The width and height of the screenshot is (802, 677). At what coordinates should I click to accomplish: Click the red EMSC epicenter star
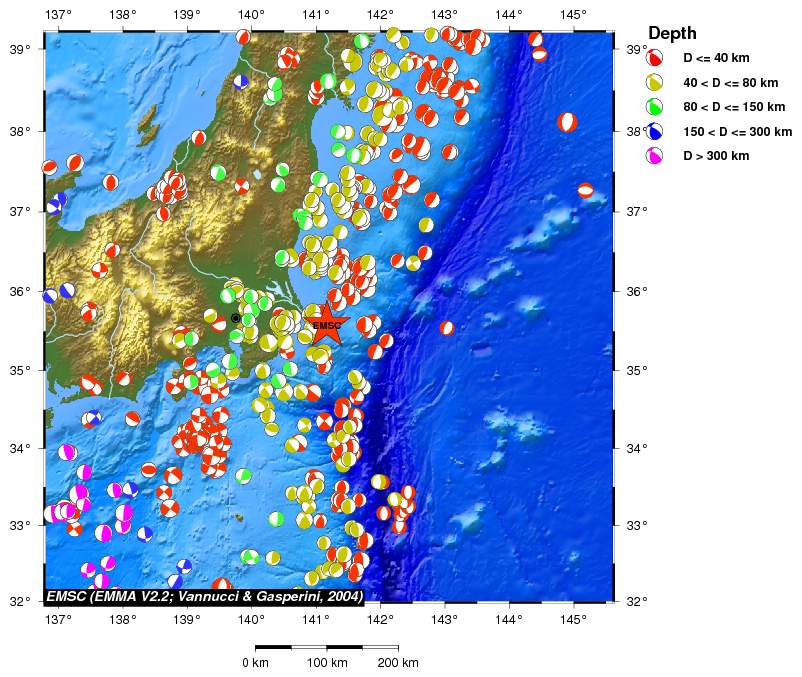pos(326,324)
